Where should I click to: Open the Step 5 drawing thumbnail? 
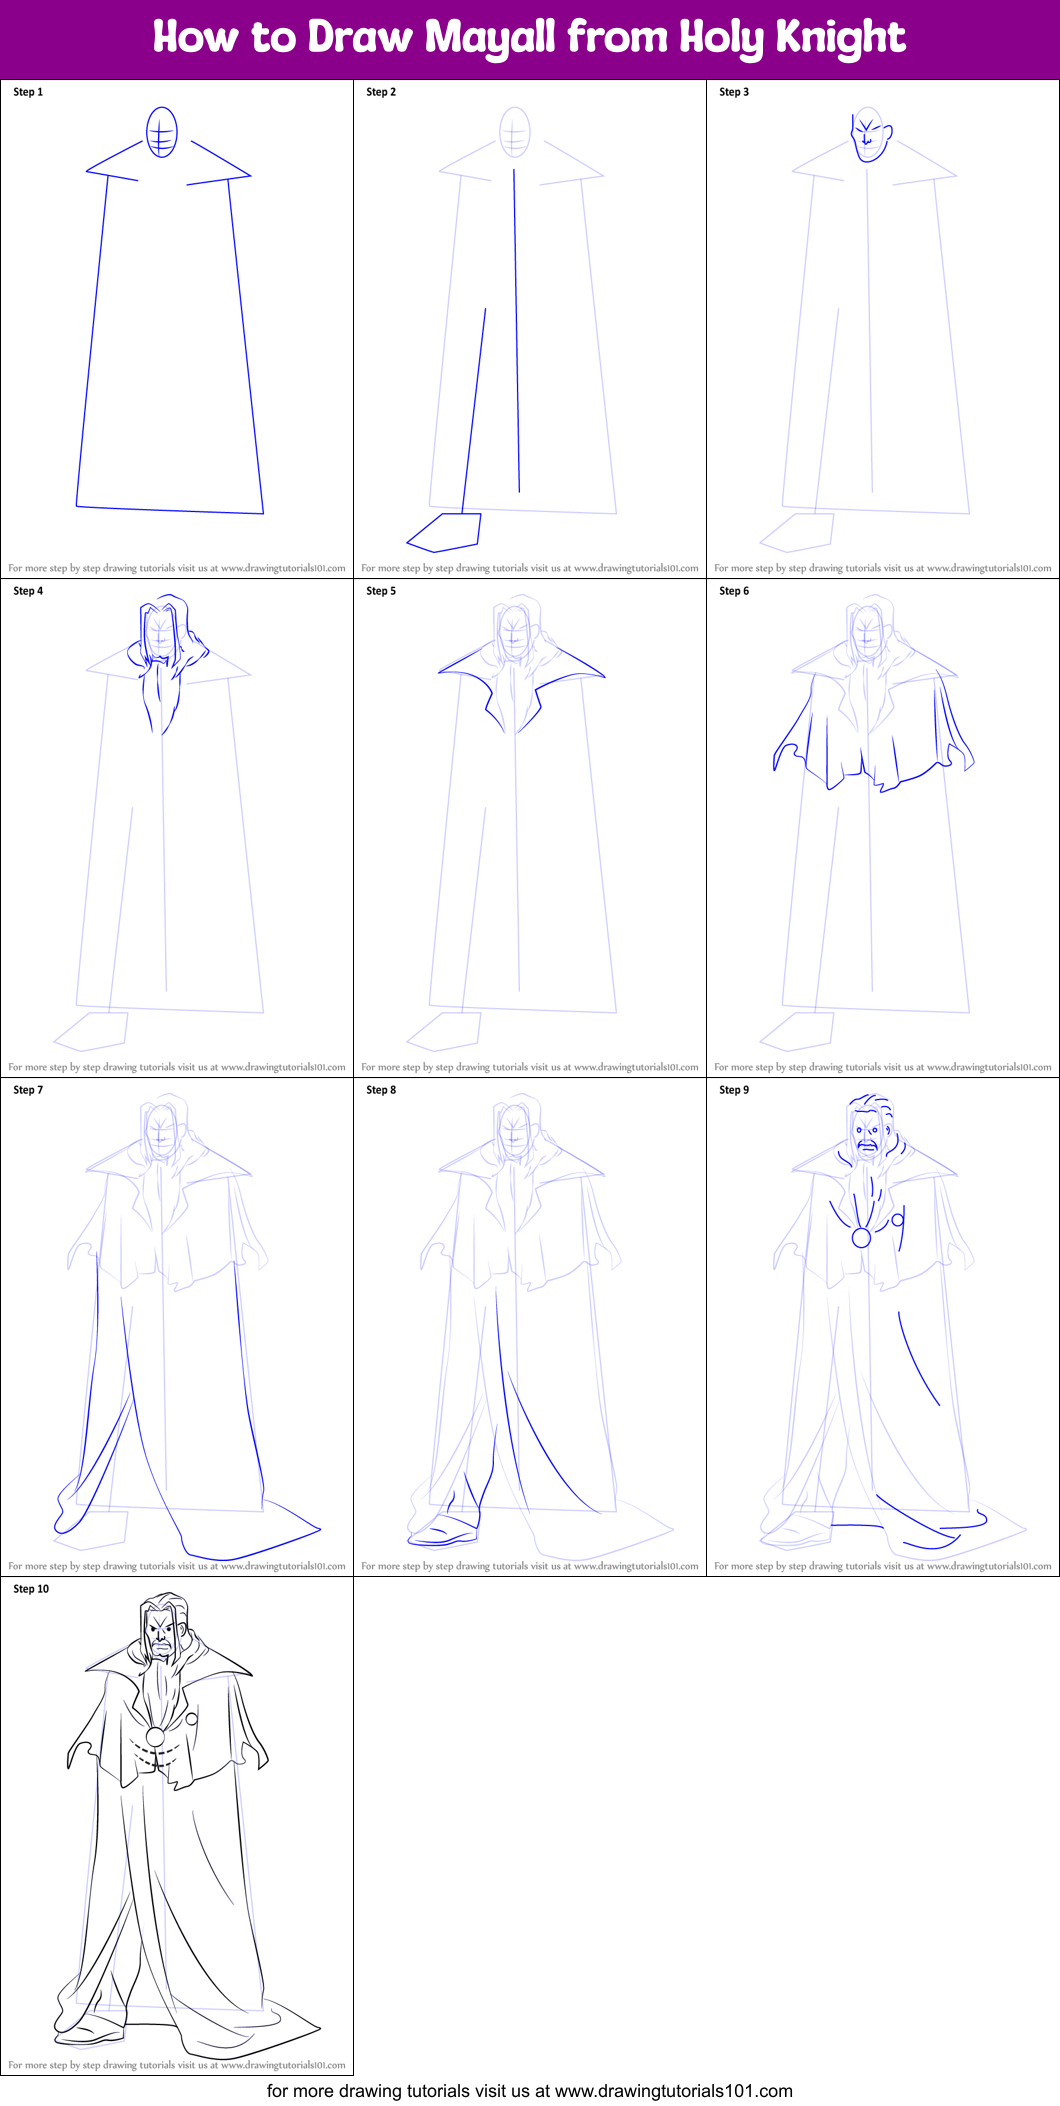pos(530,828)
